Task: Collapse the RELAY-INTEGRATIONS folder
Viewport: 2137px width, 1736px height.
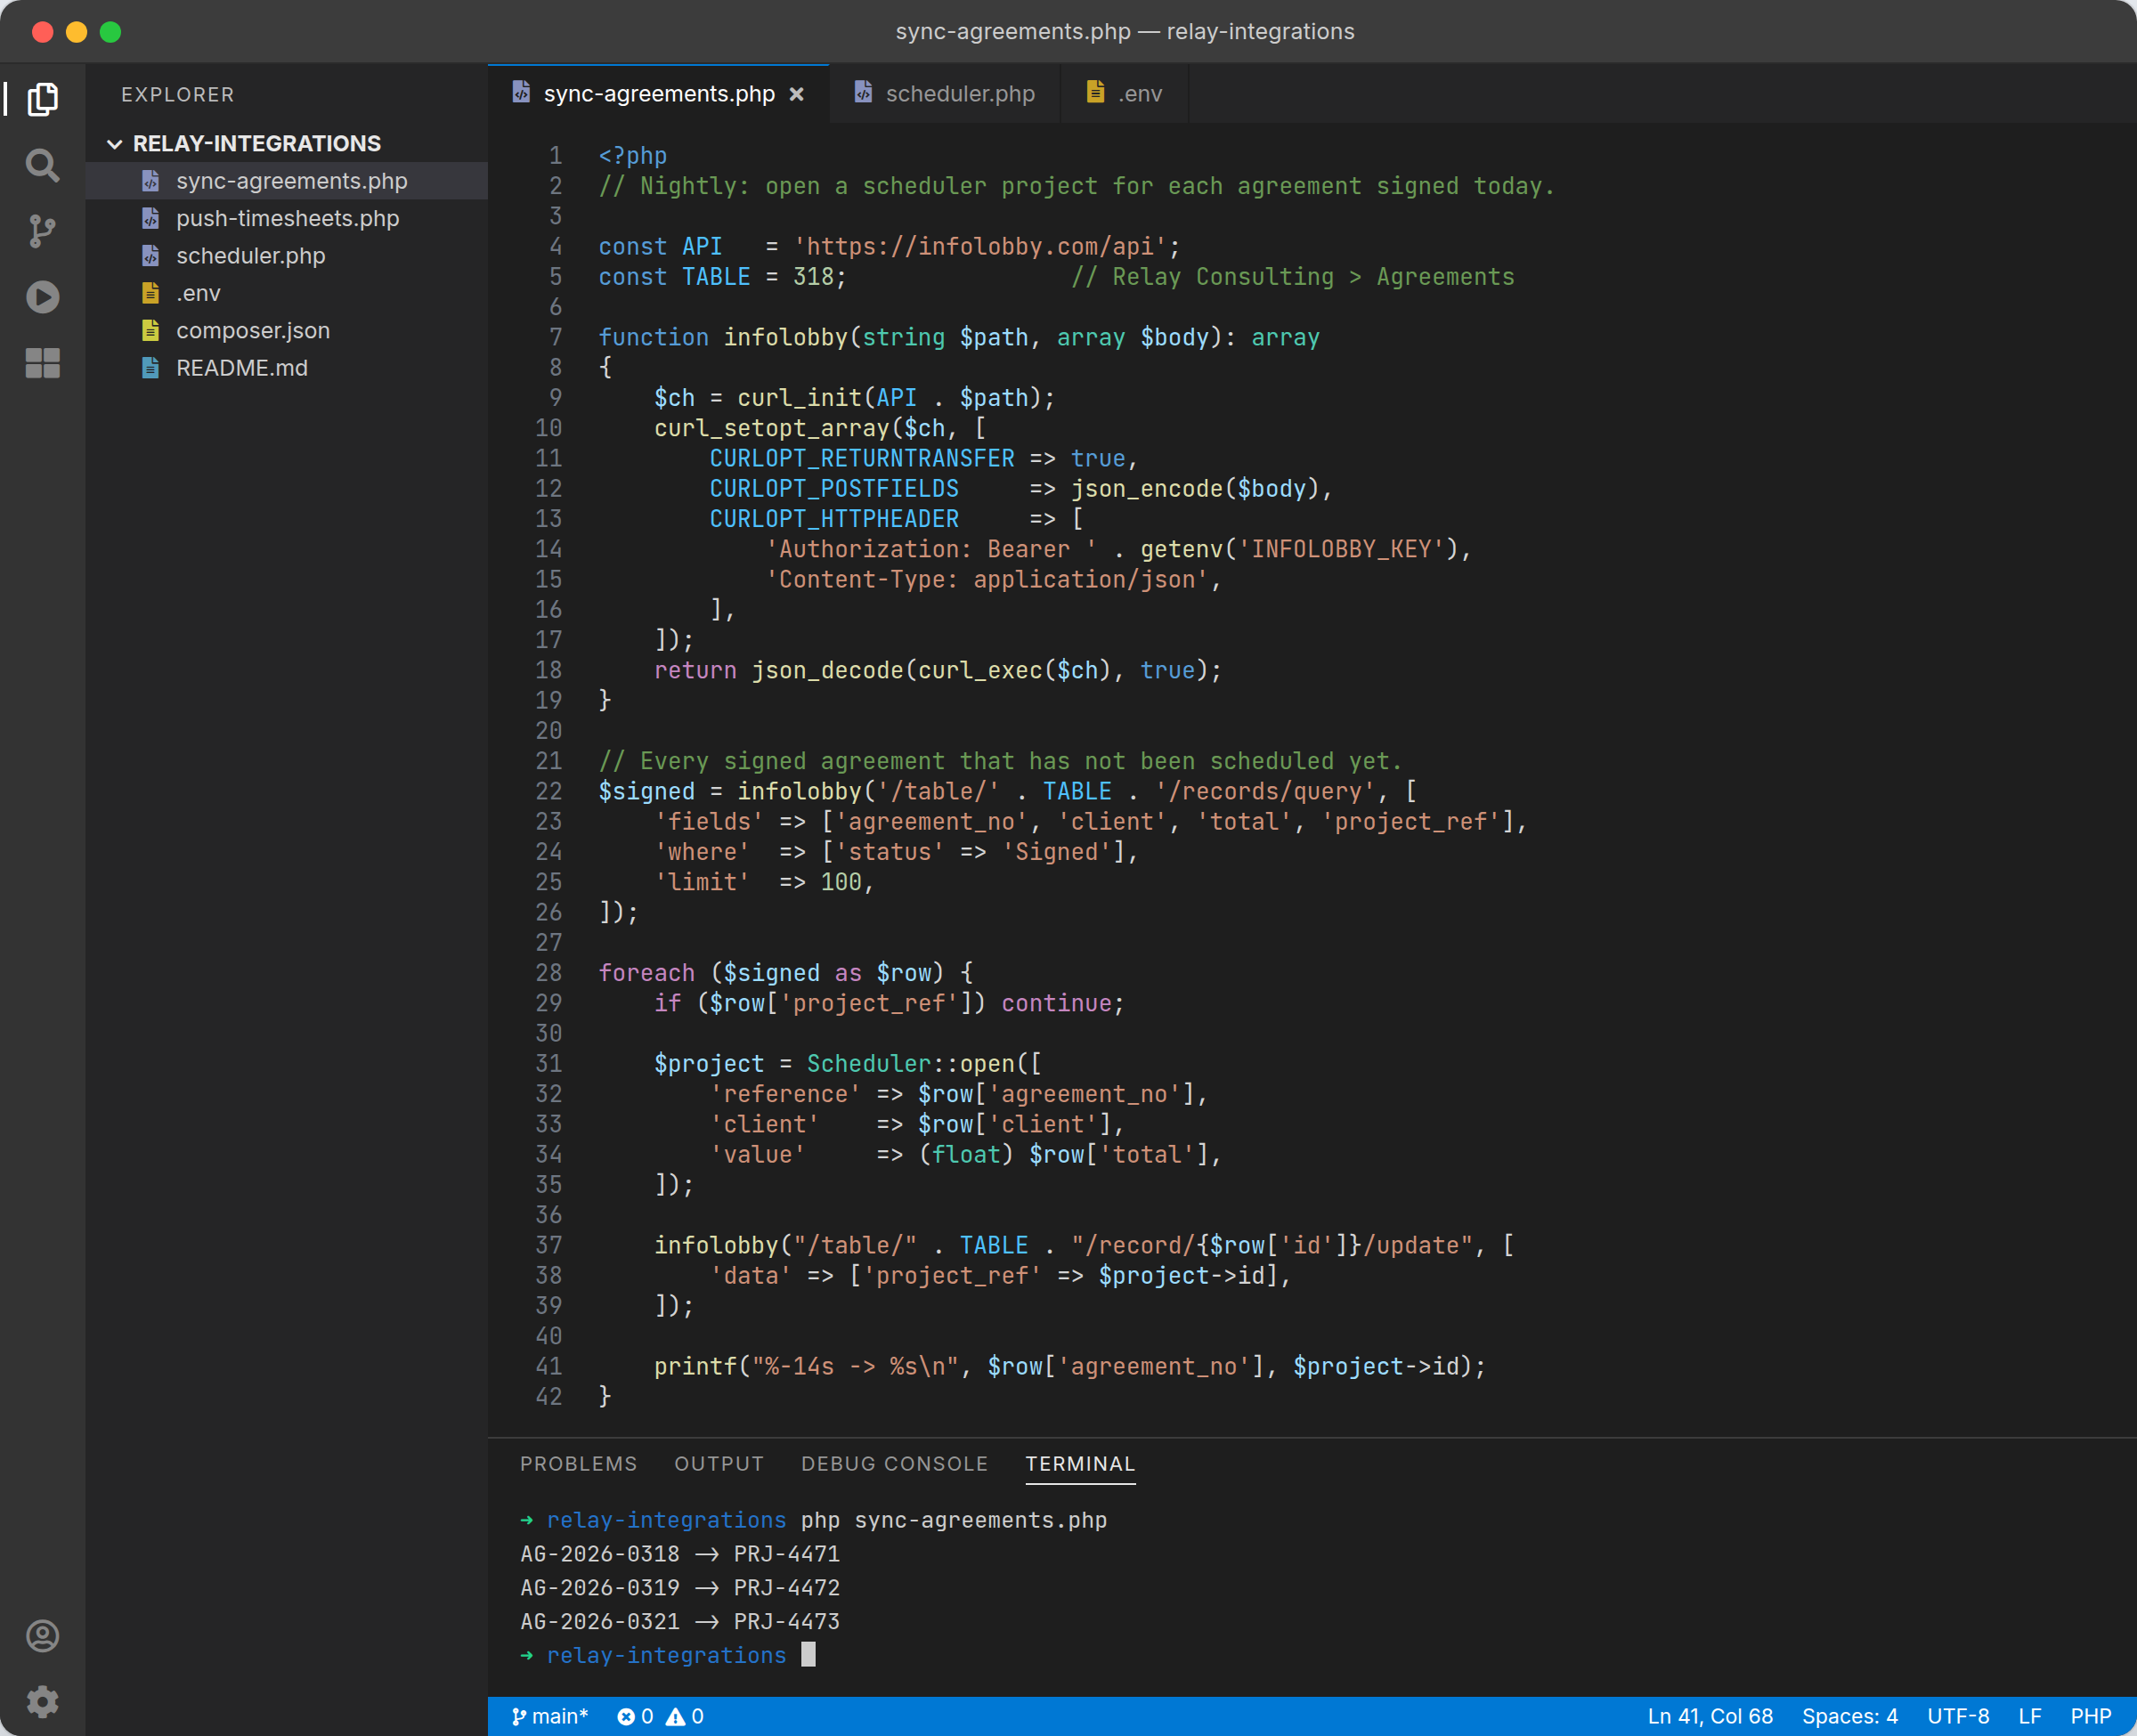Action: 114,144
